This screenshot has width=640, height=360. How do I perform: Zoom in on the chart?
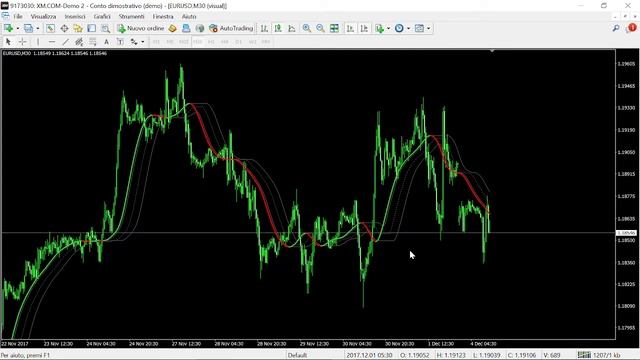307,28
